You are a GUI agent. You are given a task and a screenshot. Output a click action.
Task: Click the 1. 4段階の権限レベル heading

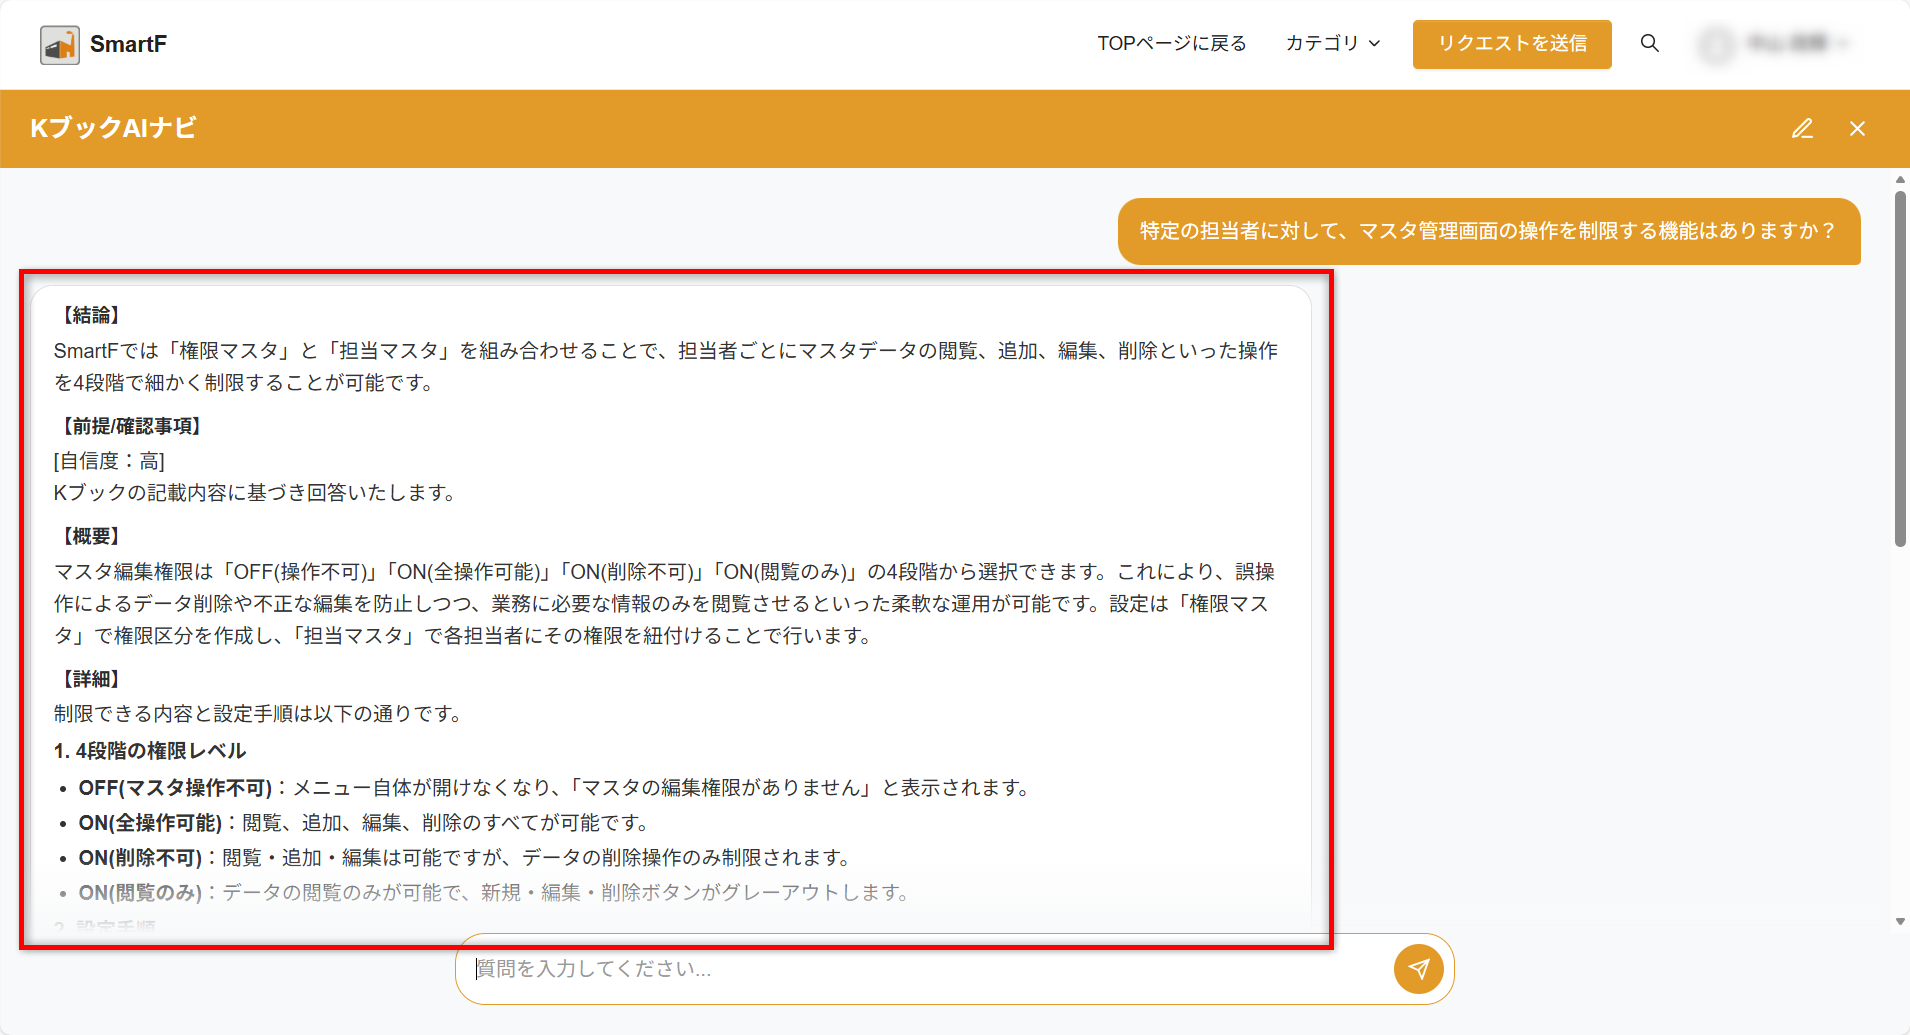pos(150,751)
